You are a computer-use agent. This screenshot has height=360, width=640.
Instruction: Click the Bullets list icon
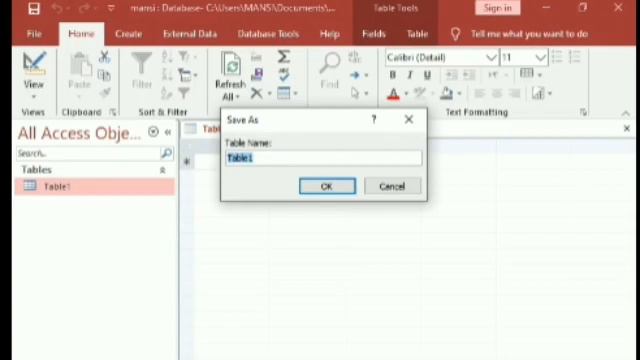pos(557,57)
